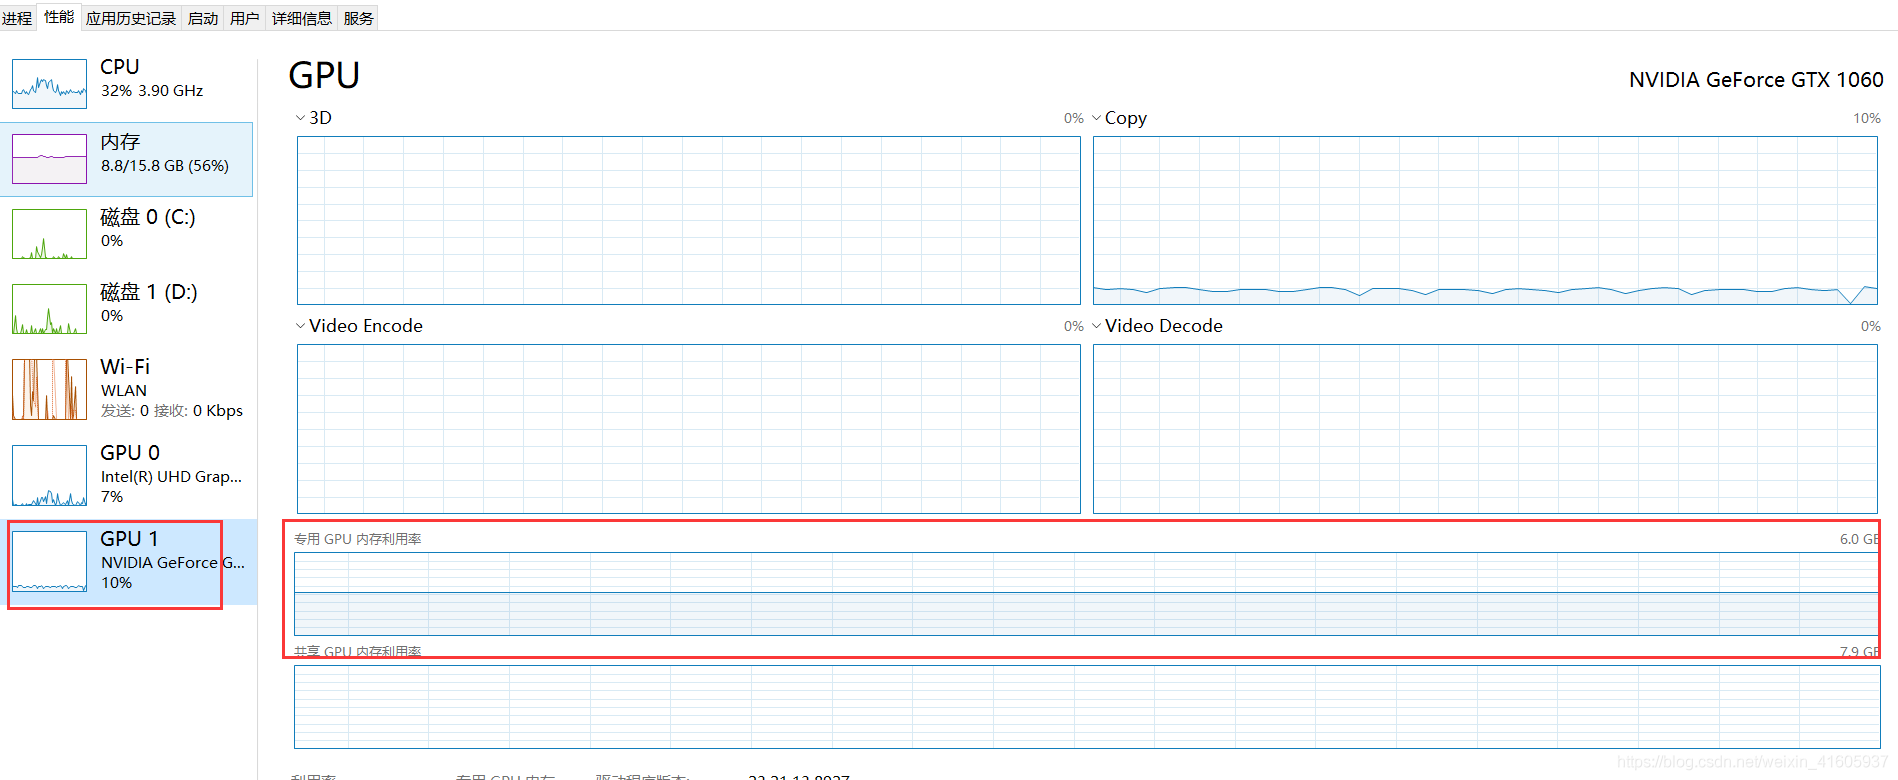Screen dimensions: 1898x780
Task: Switch to the 进程 tab
Action: (17, 18)
